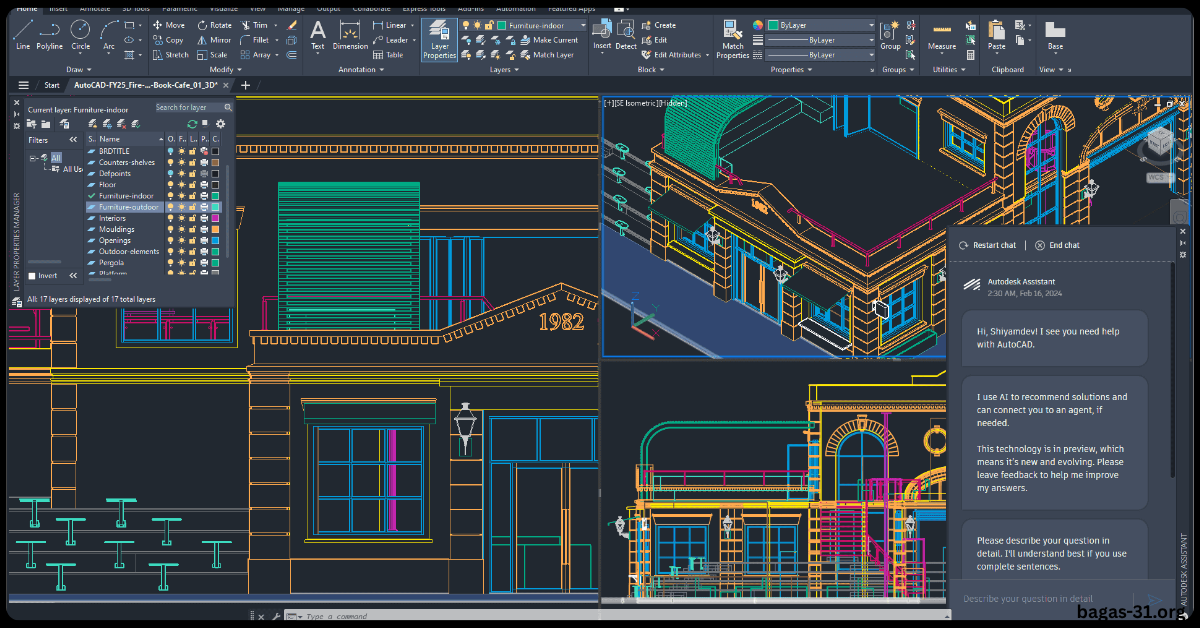Image resolution: width=1200 pixels, height=628 pixels.
Task: Change color swatch of Openings layer
Action: (215, 240)
